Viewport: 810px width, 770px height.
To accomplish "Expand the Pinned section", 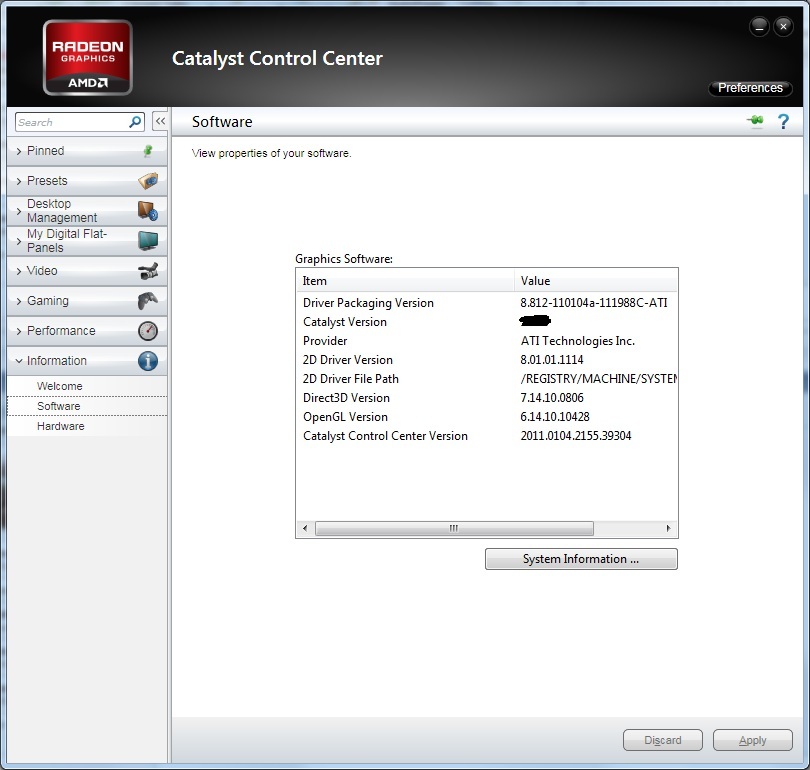I will coord(87,151).
